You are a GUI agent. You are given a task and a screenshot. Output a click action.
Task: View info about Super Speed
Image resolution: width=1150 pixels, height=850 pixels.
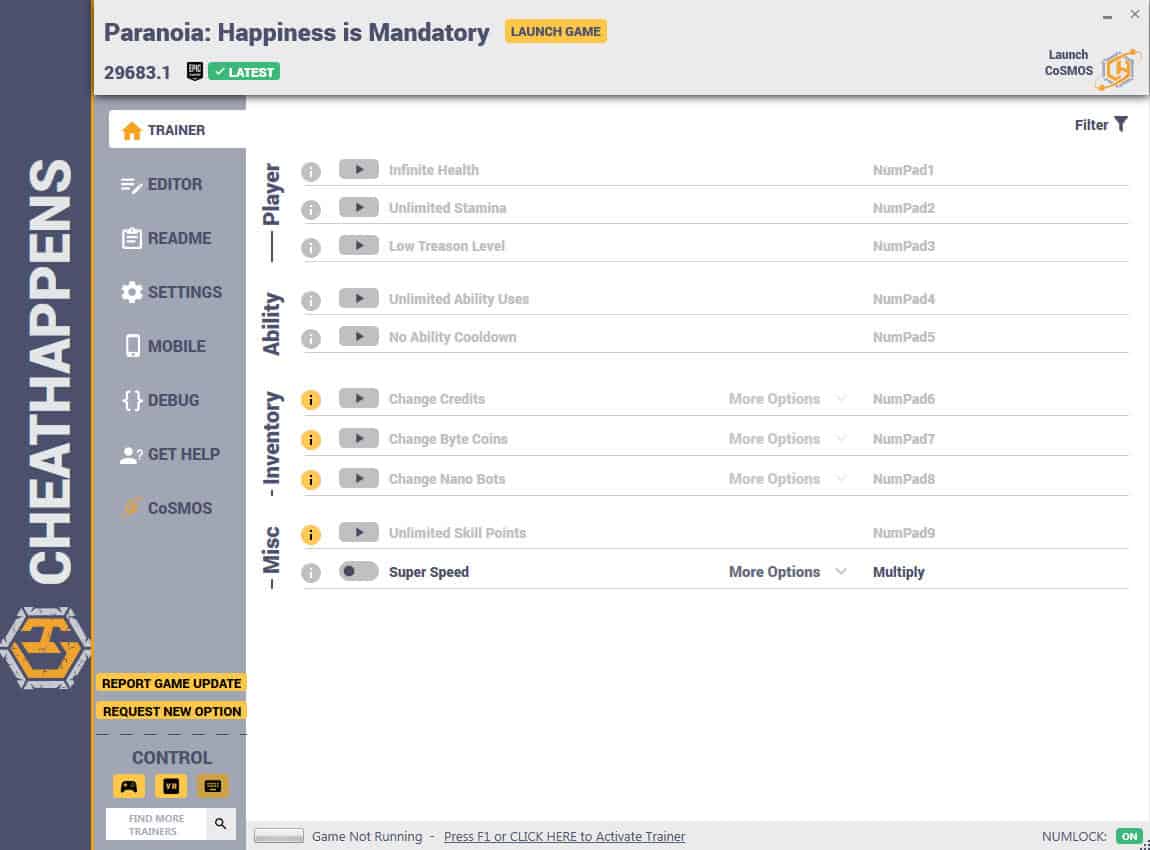click(x=311, y=573)
